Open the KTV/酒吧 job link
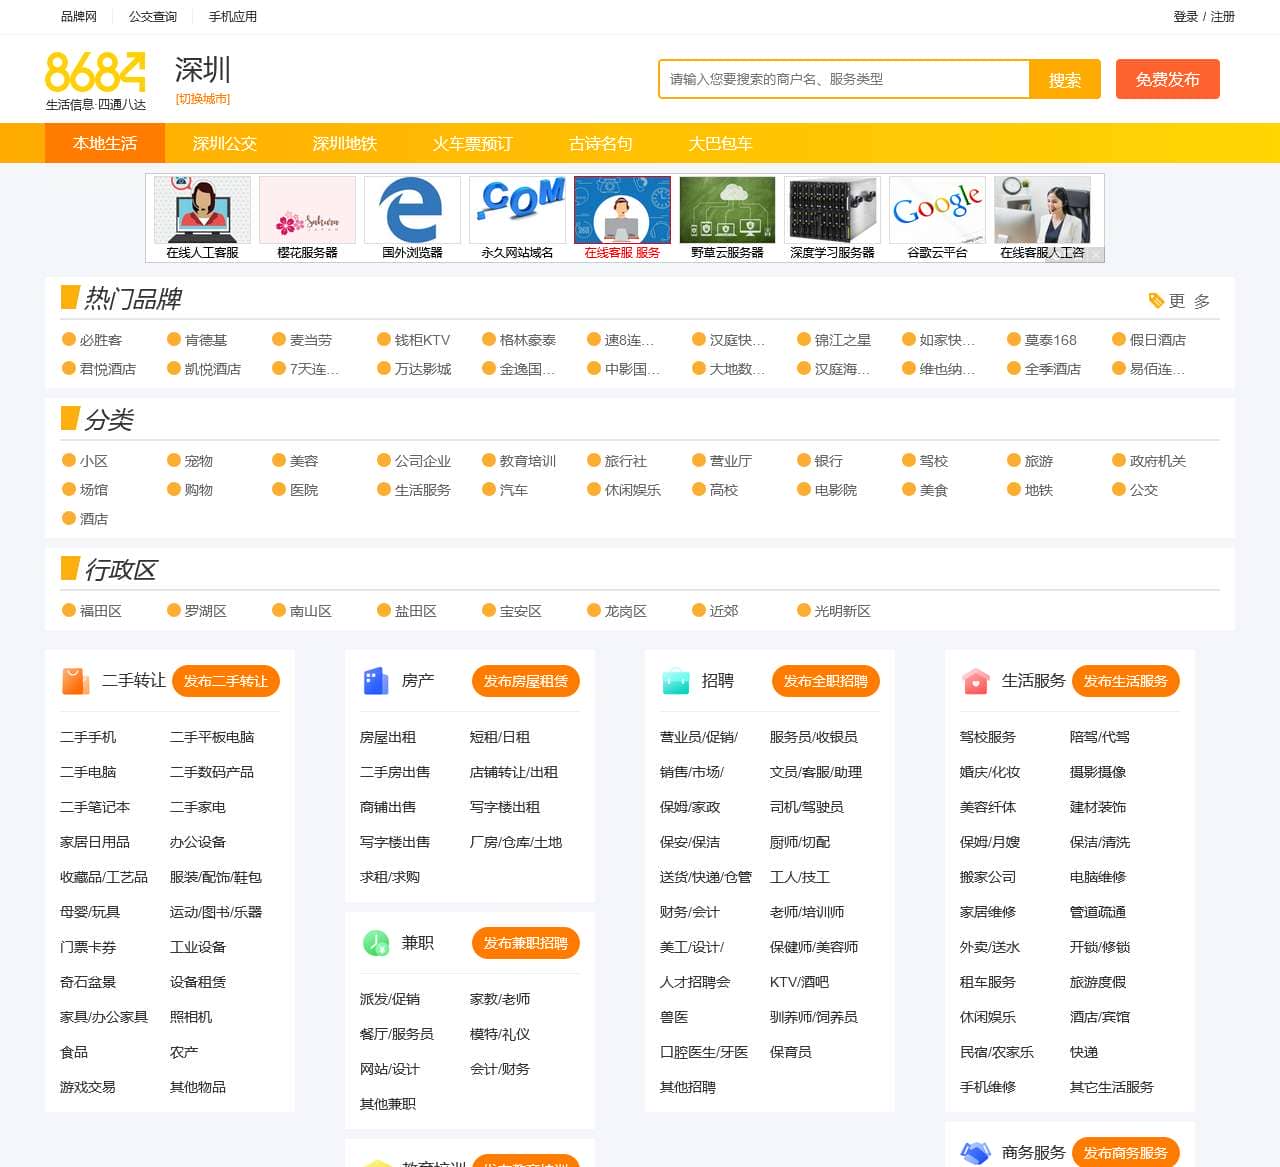The width and height of the screenshot is (1280, 1167). [799, 982]
